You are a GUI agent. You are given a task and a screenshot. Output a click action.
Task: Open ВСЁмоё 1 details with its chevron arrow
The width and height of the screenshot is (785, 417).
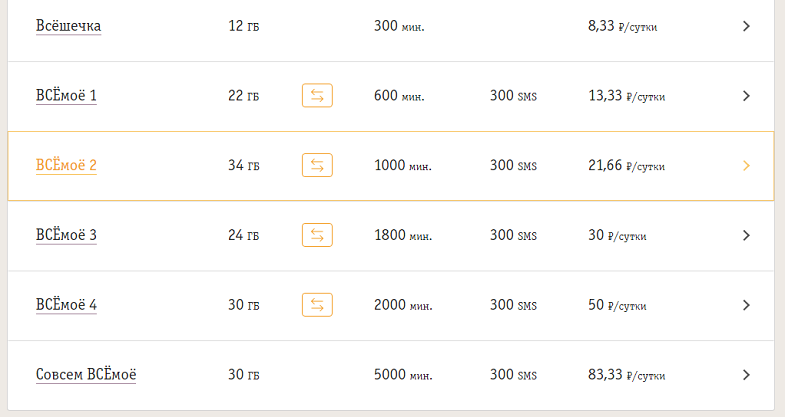click(746, 96)
